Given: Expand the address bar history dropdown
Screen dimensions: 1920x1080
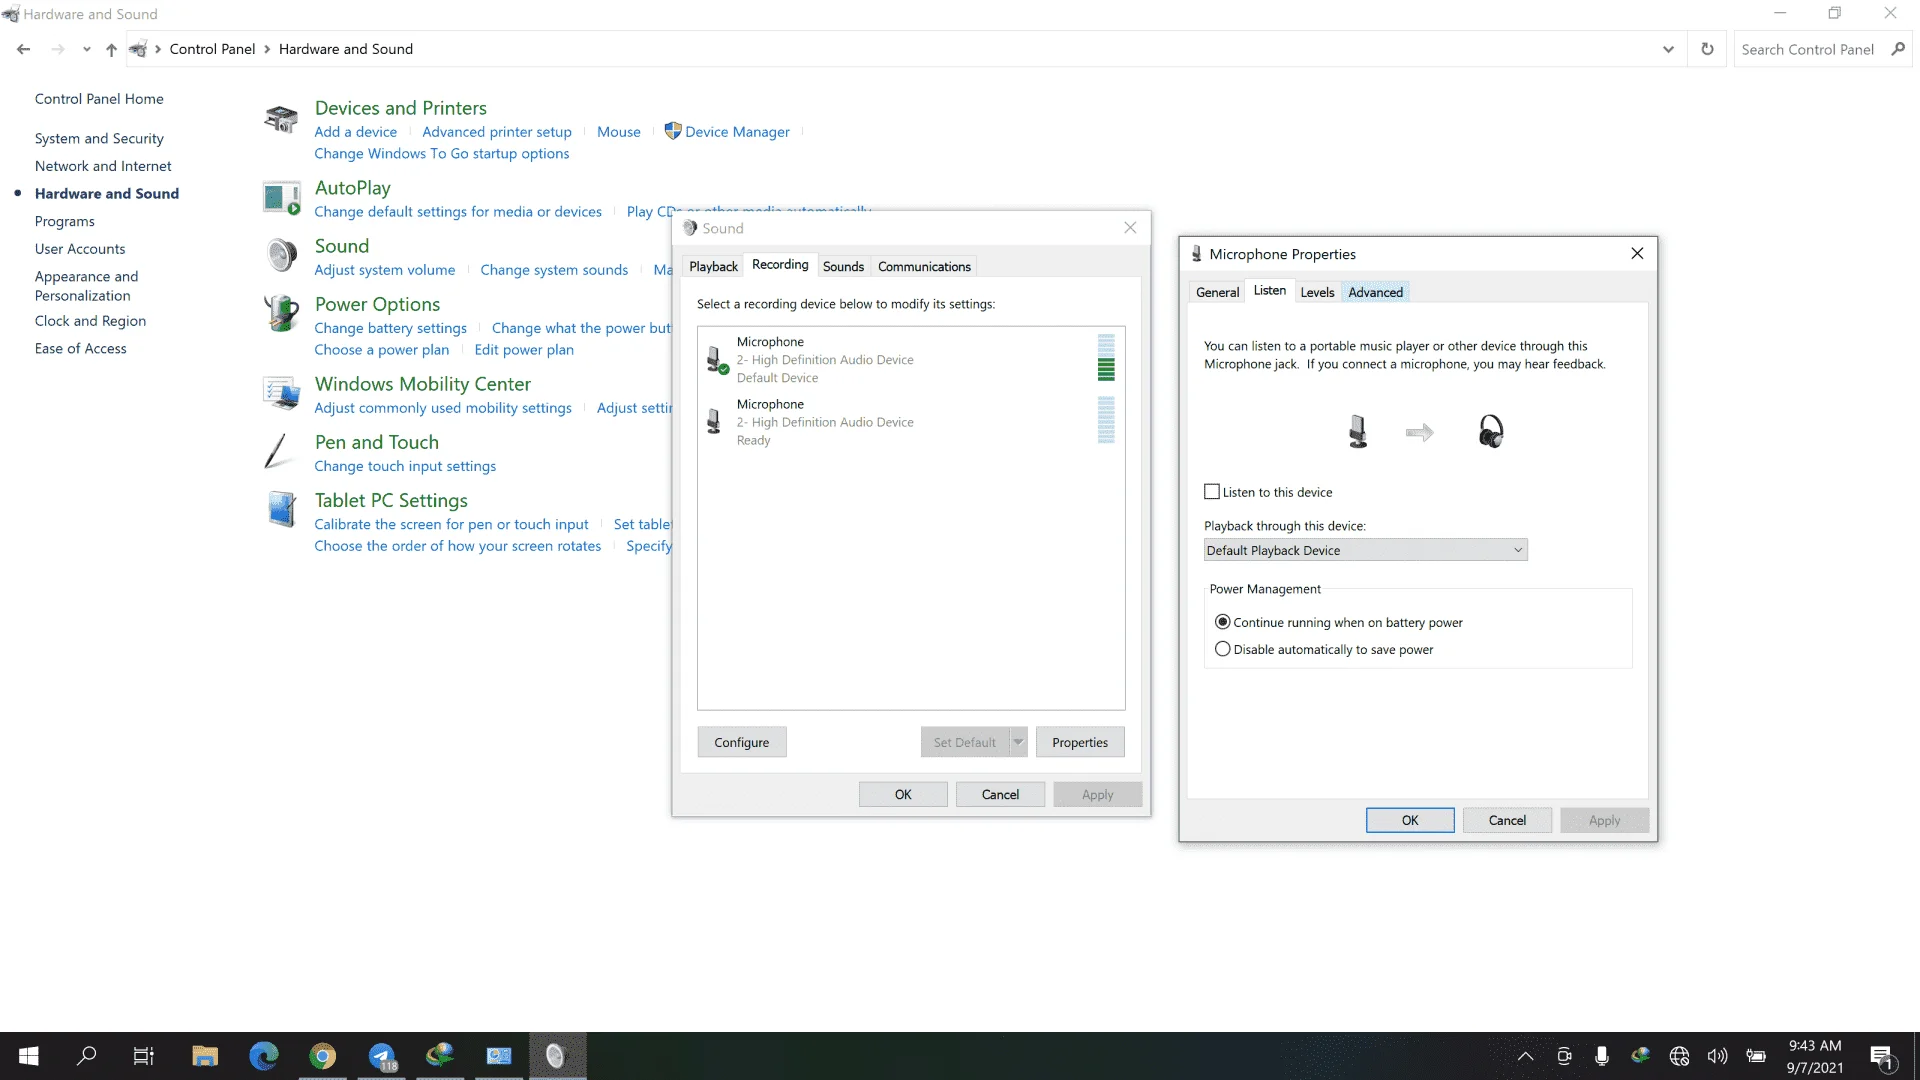Looking at the screenshot, I should pos(1668,49).
